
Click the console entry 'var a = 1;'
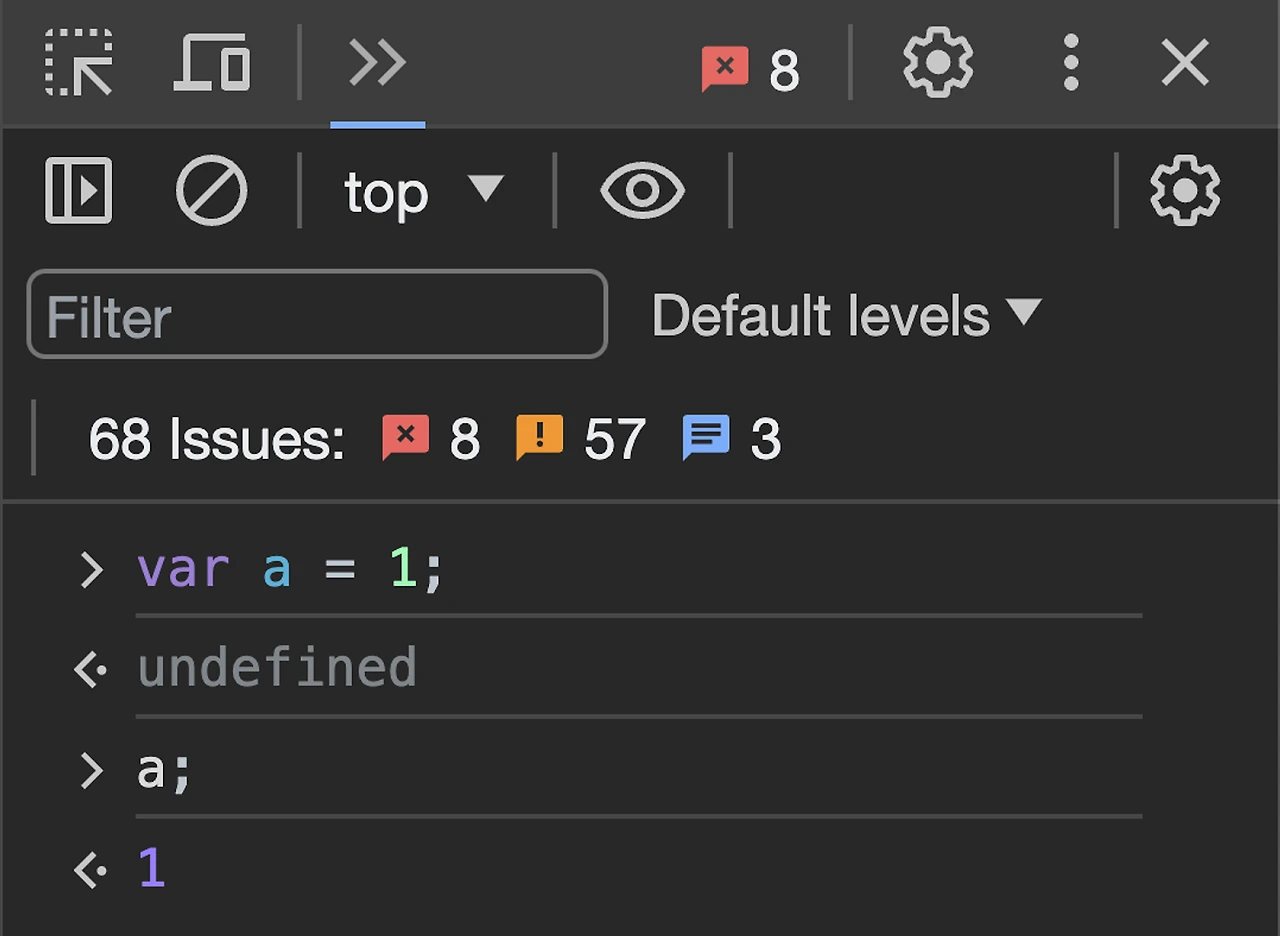[x=290, y=569]
